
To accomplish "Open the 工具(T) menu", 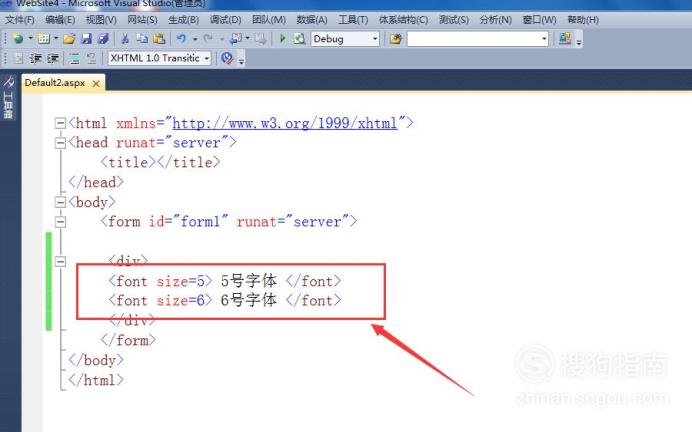I will point(353,20).
